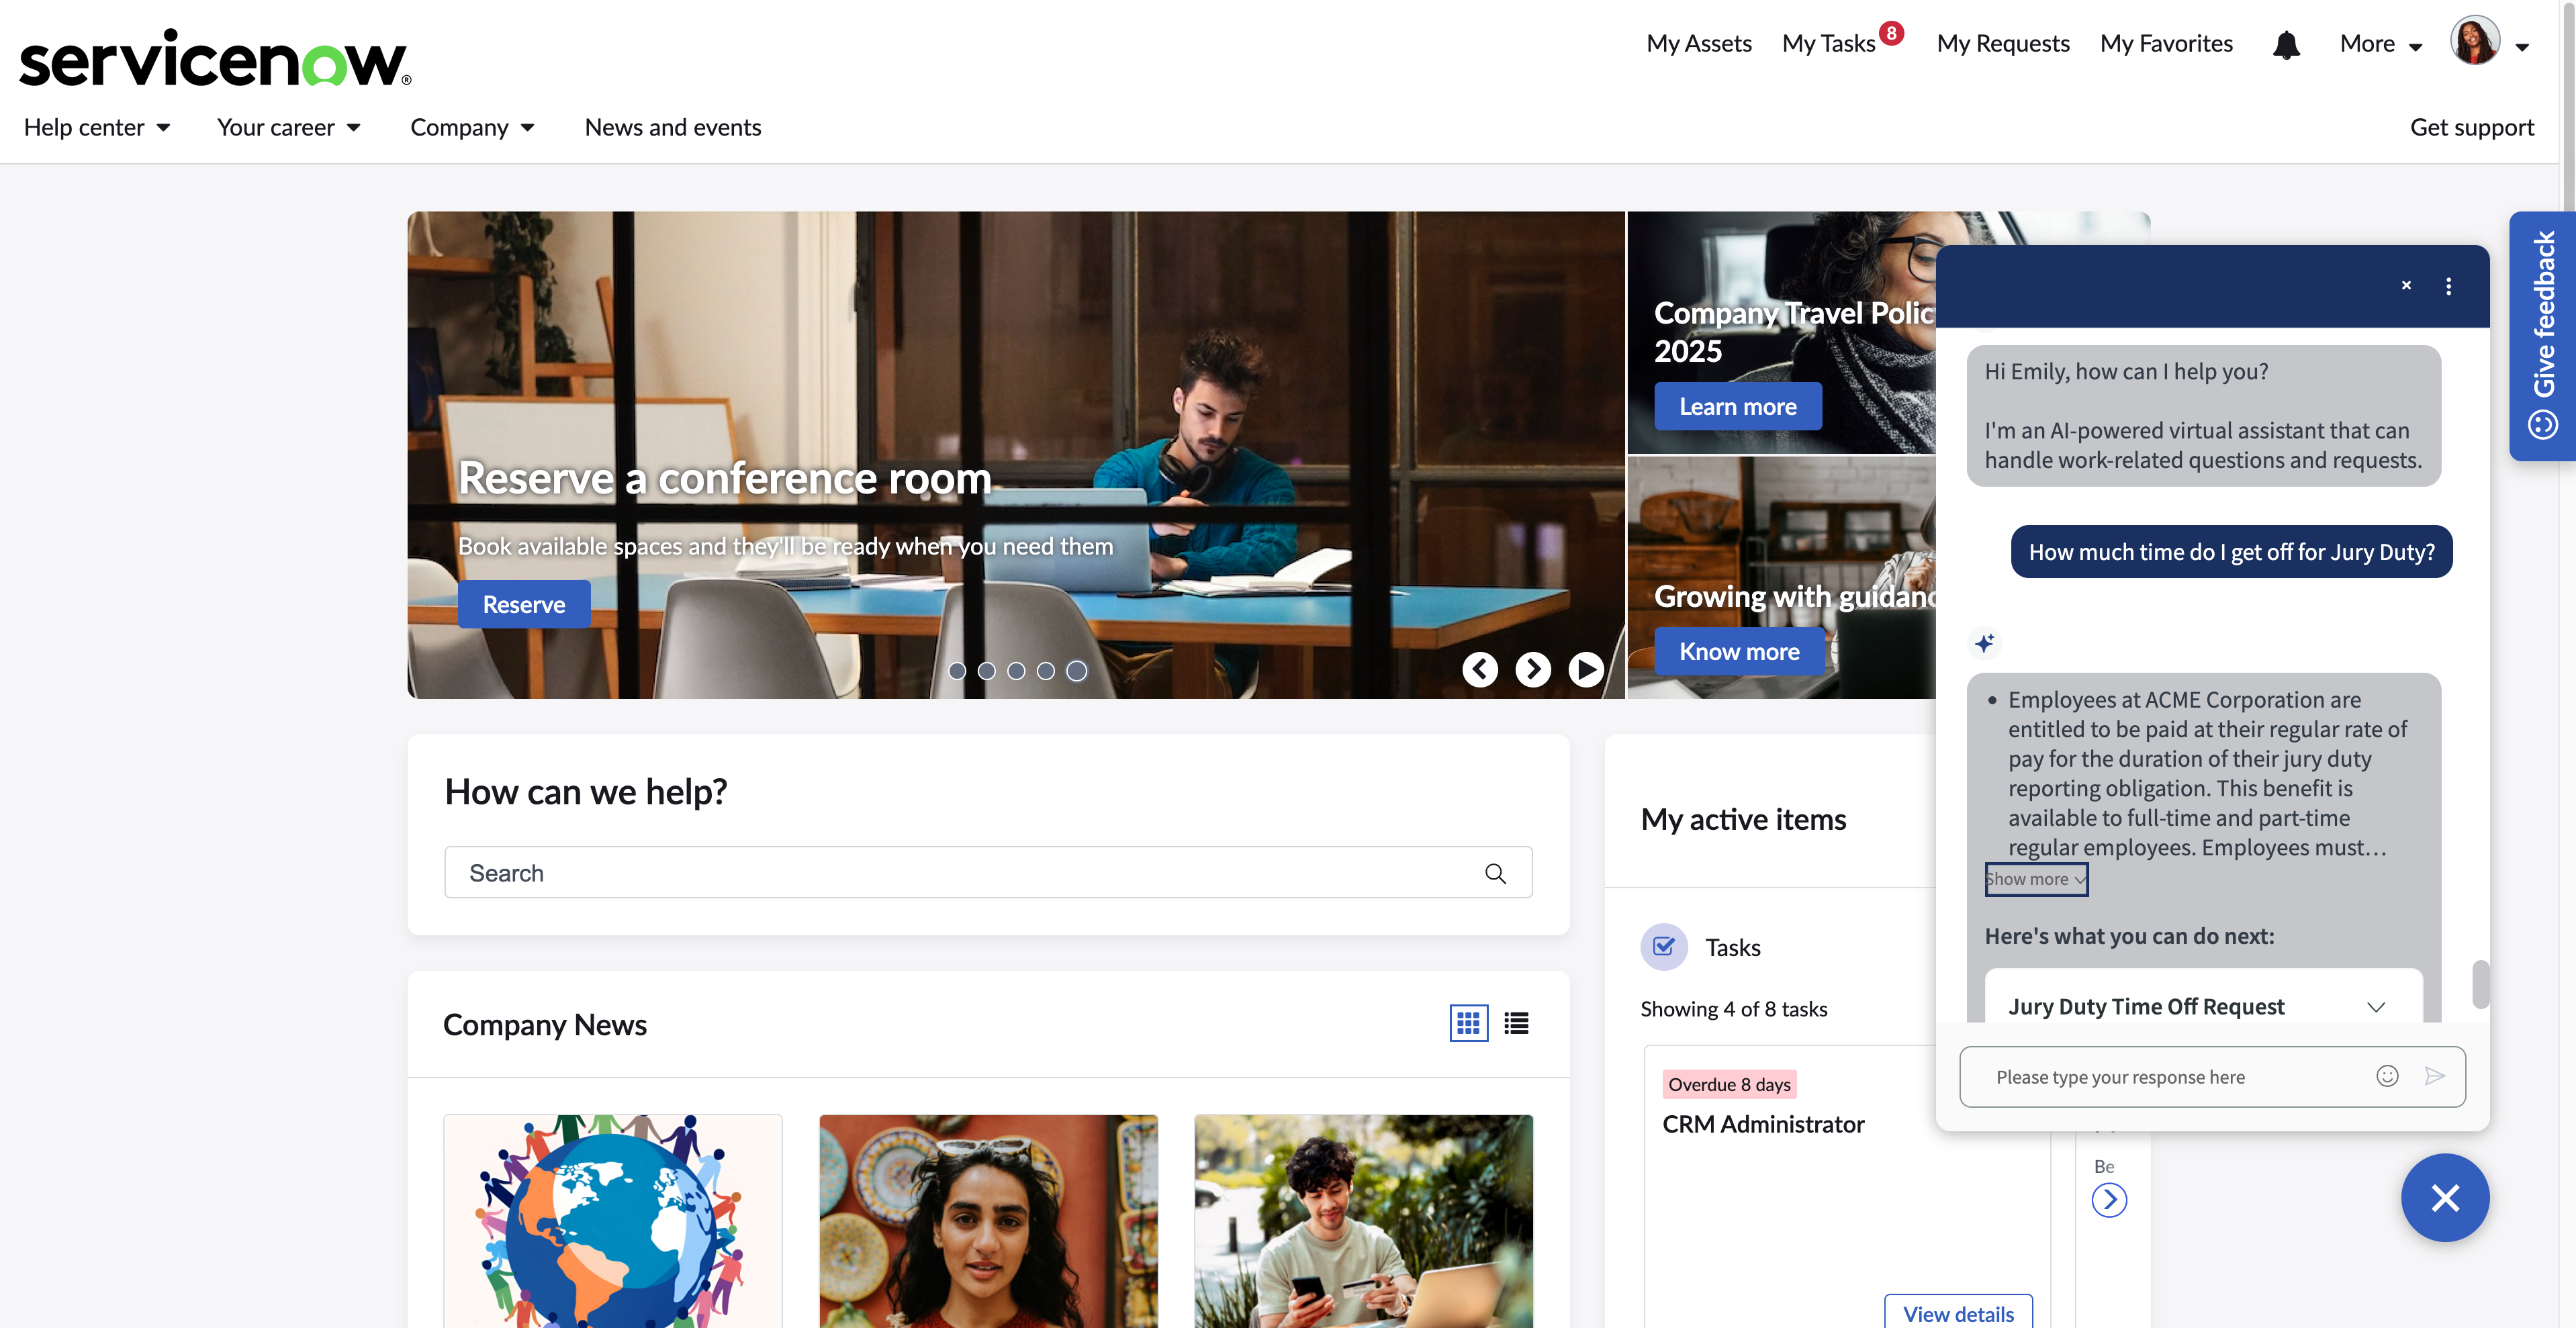The width and height of the screenshot is (2576, 1328).
Task: Click the emoji icon in chat input
Action: click(x=2387, y=1076)
